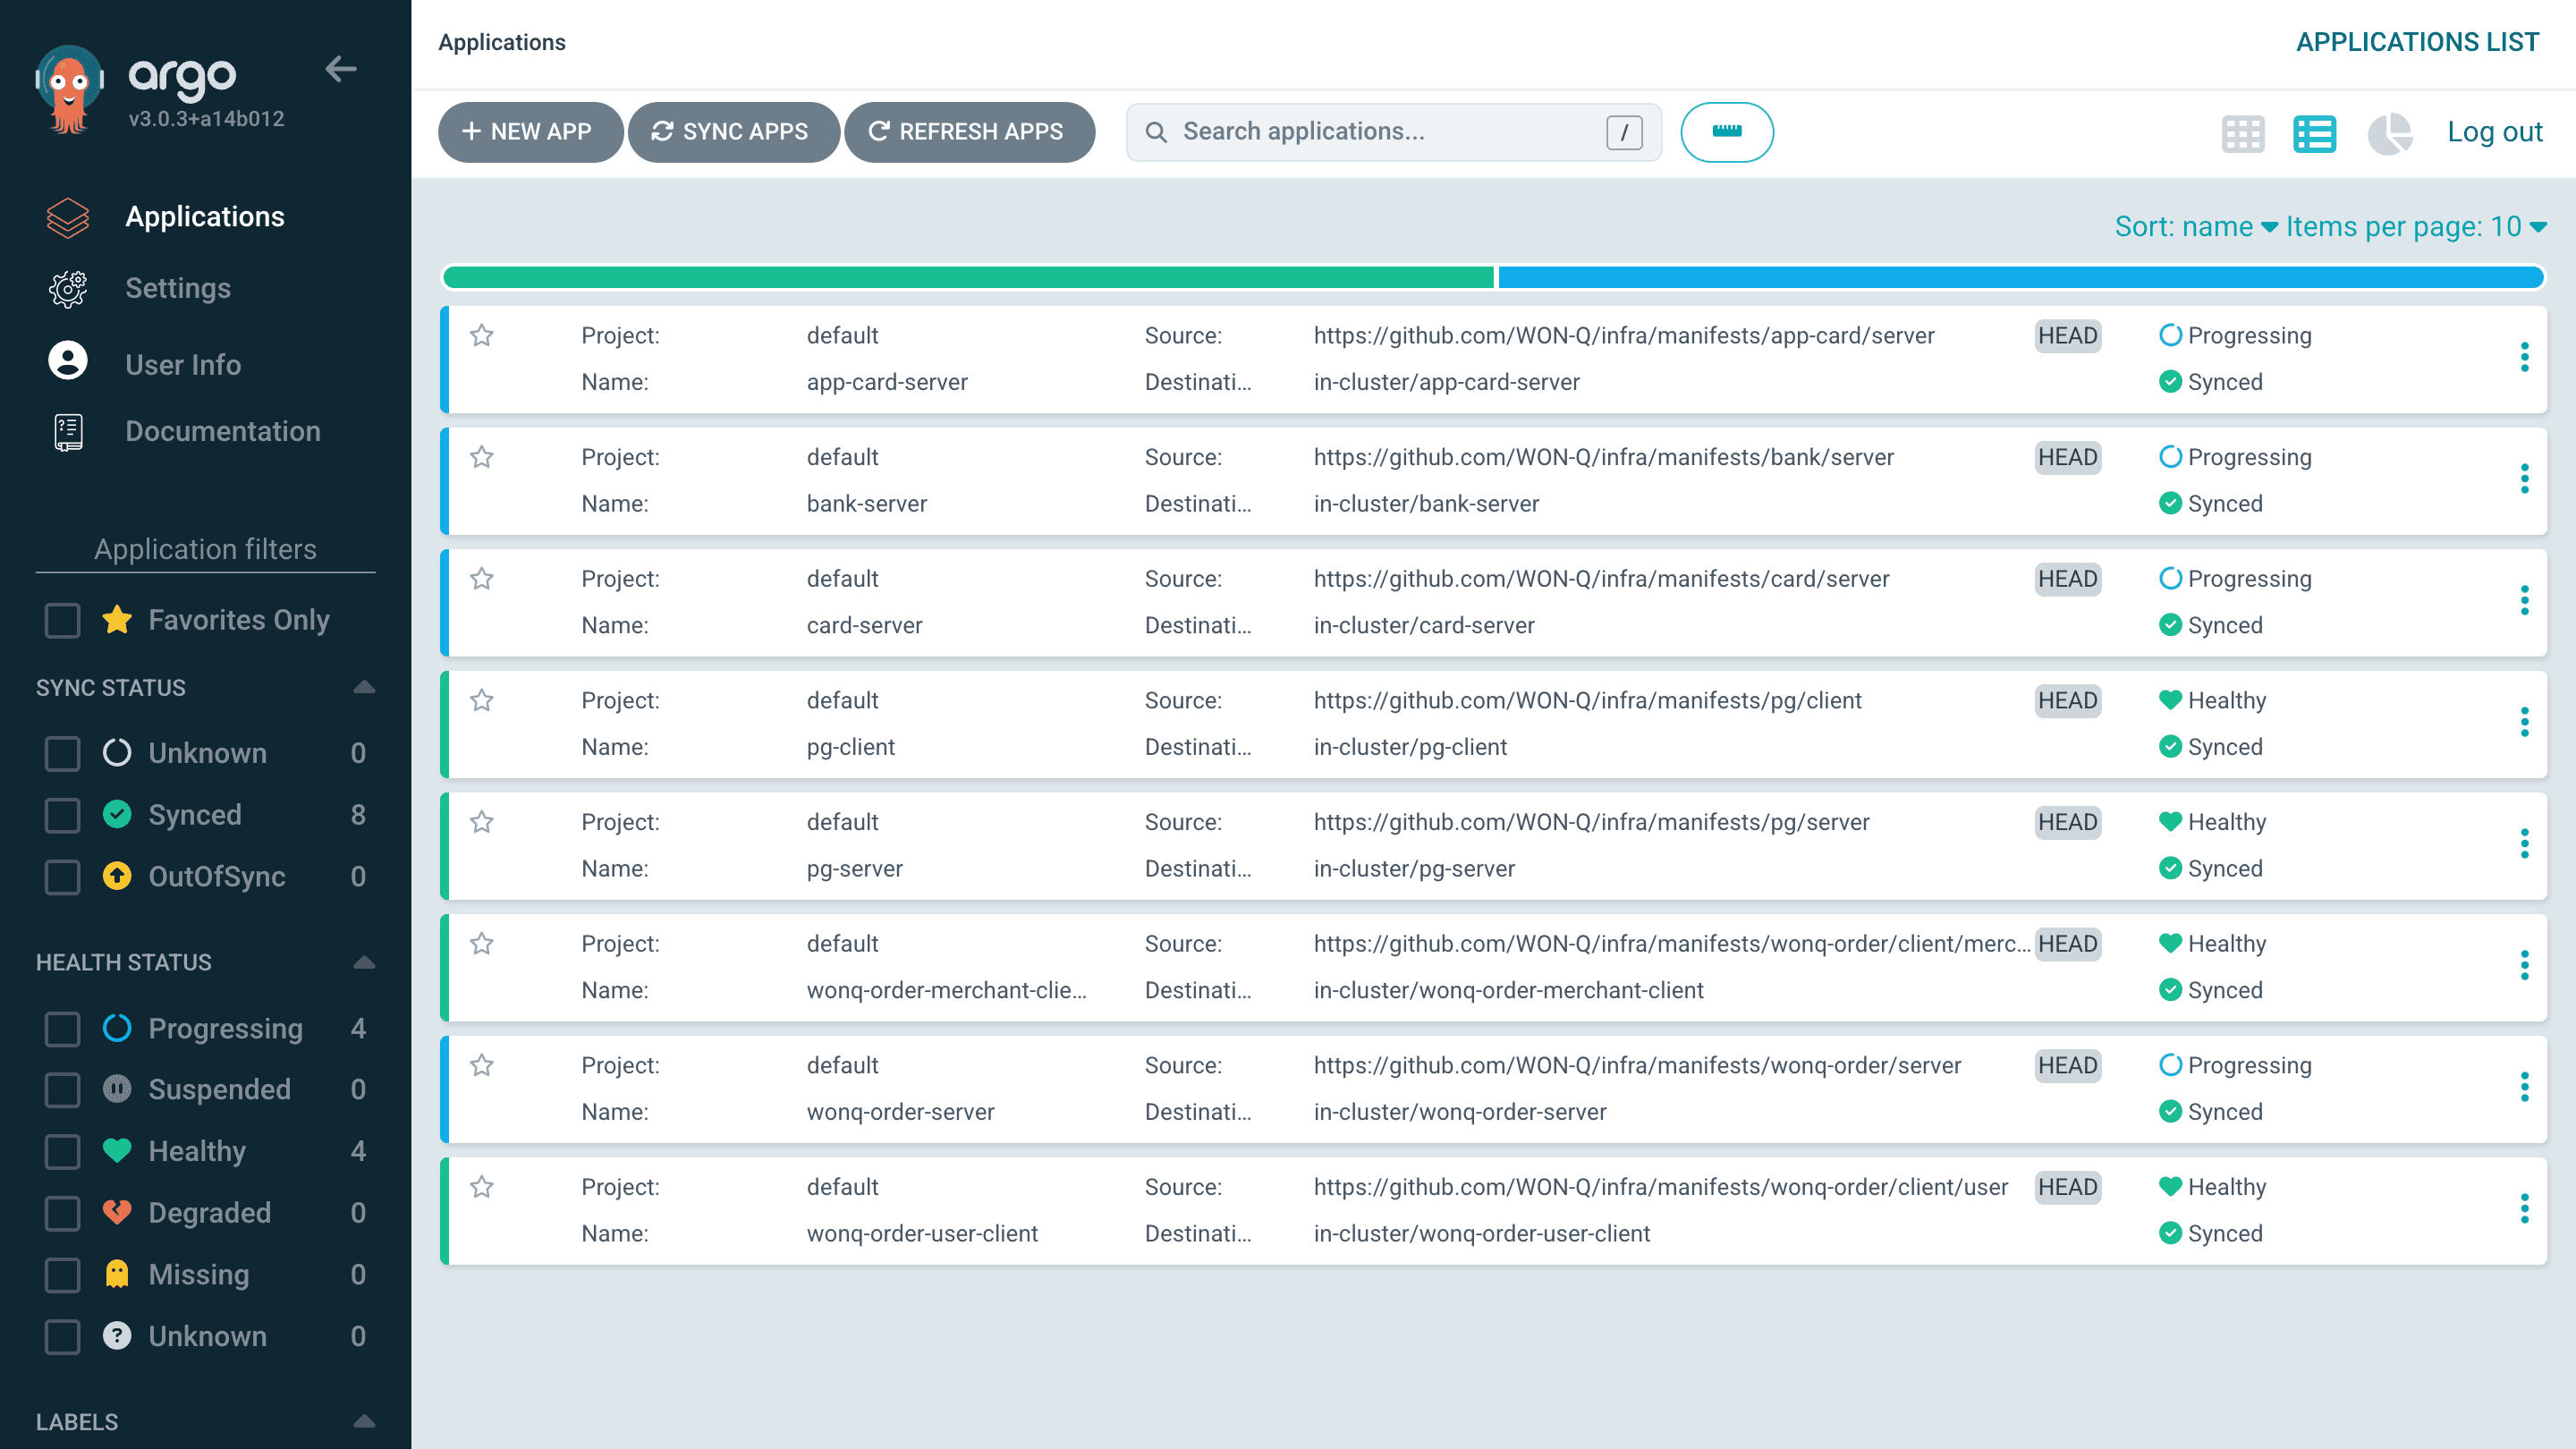Click the ruler width toggle button

(1726, 132)
